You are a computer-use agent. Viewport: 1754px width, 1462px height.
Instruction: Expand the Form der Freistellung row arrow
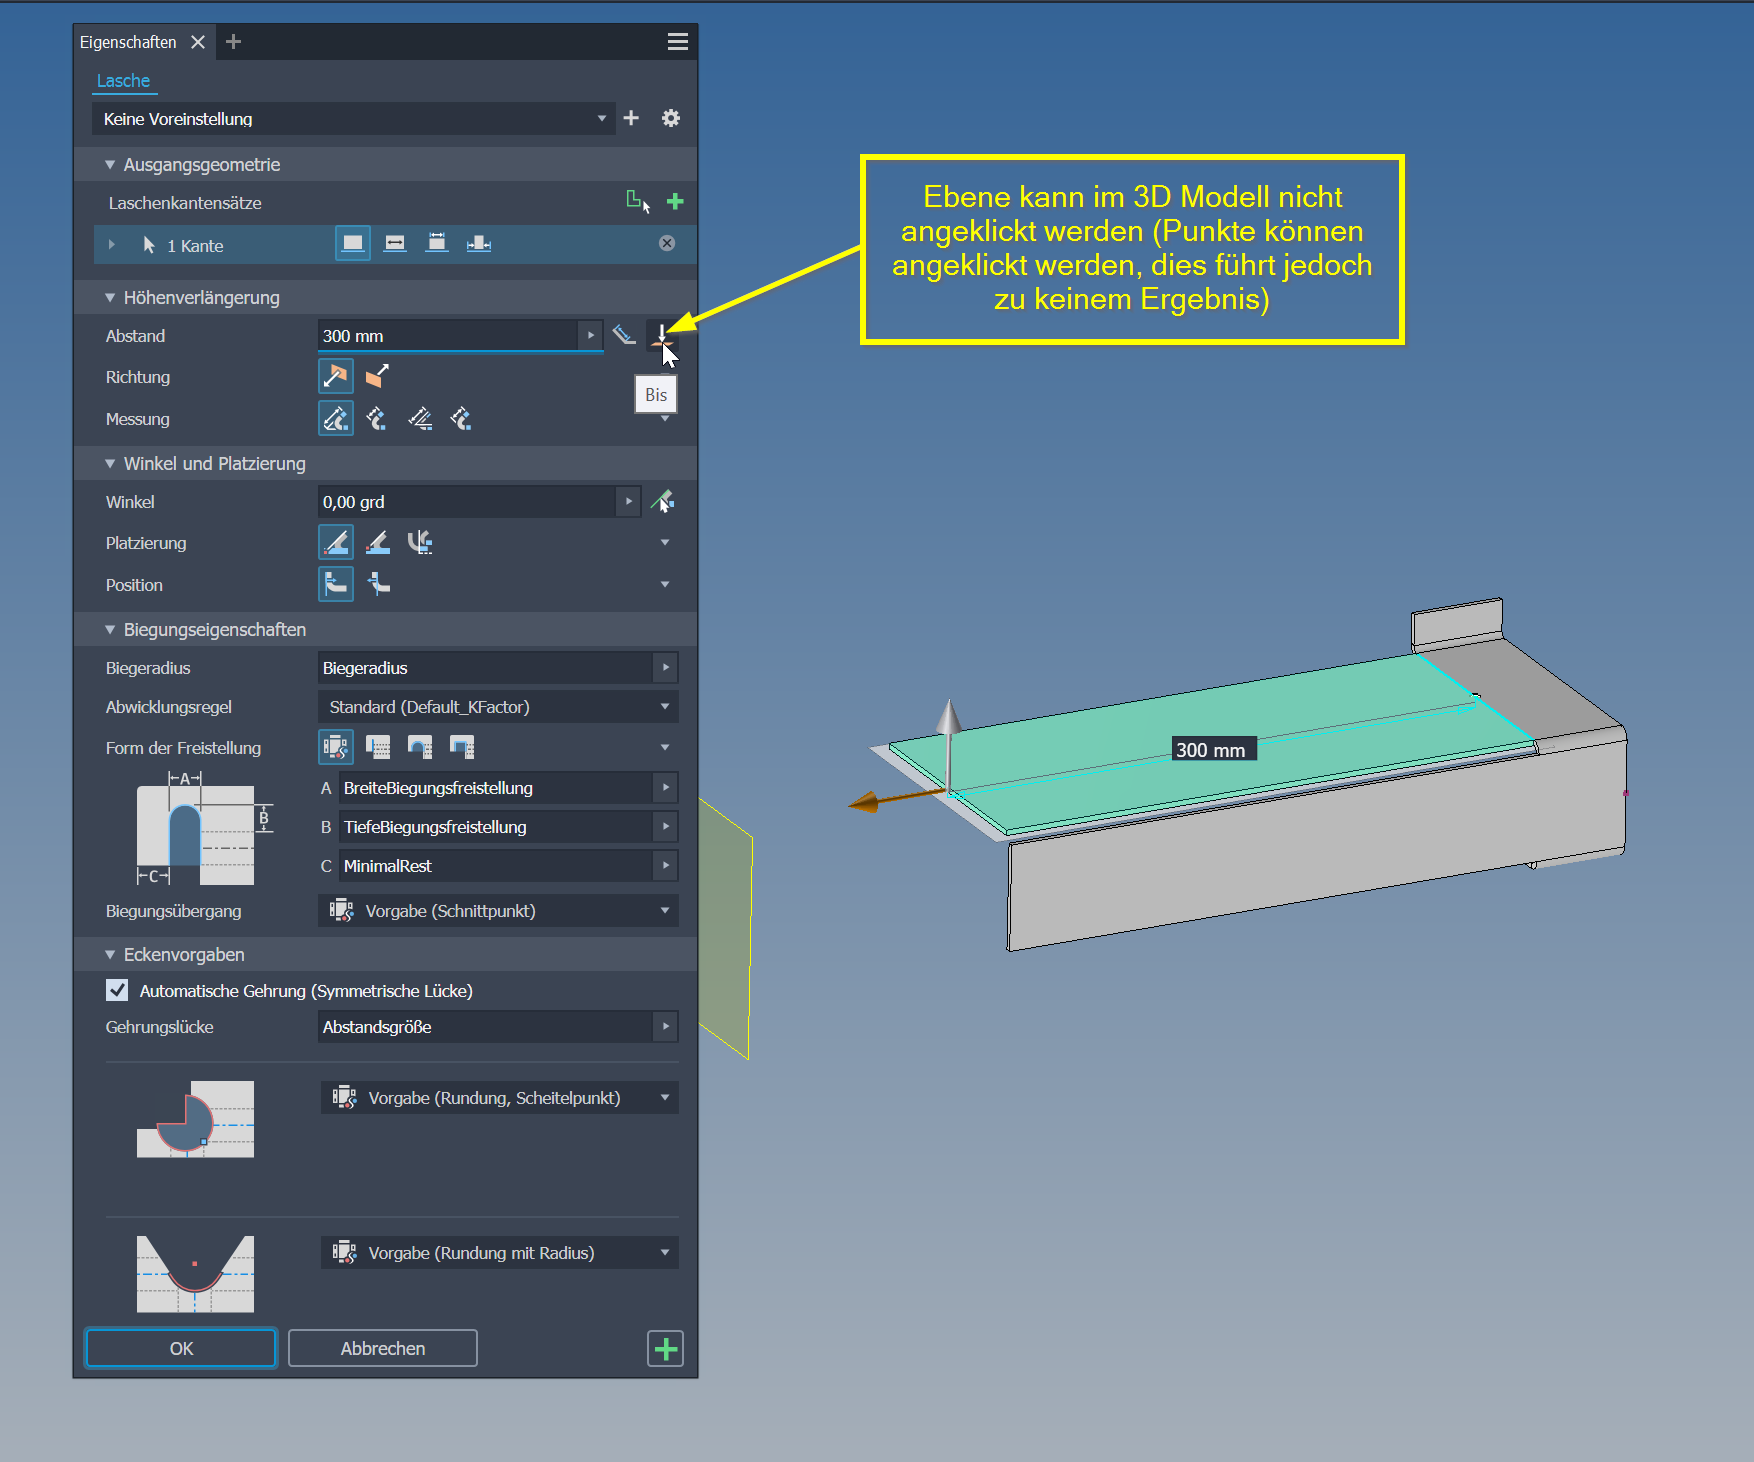pyautogui.click(x=665, y=748)
